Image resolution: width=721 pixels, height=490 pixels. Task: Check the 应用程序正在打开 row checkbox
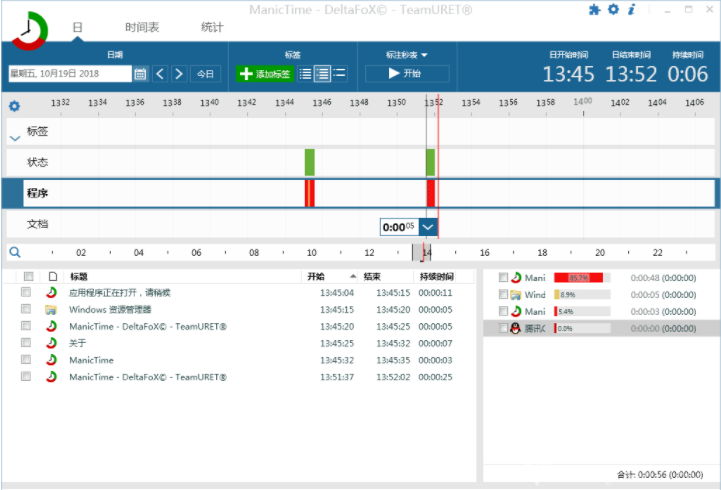[x=26, y=292]
